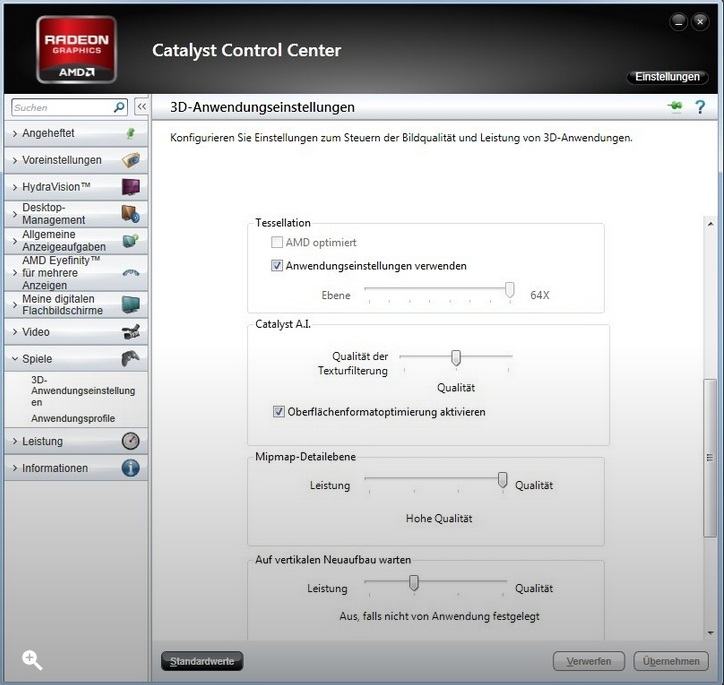Click the 64X tessellation value
724x685 pixels.
539,295
